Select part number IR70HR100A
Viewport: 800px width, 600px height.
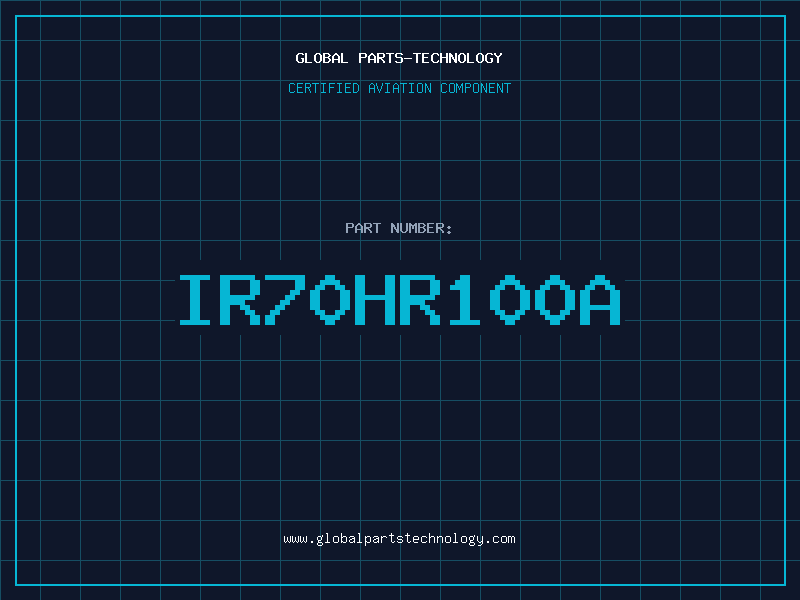click(x=399, y=300)
